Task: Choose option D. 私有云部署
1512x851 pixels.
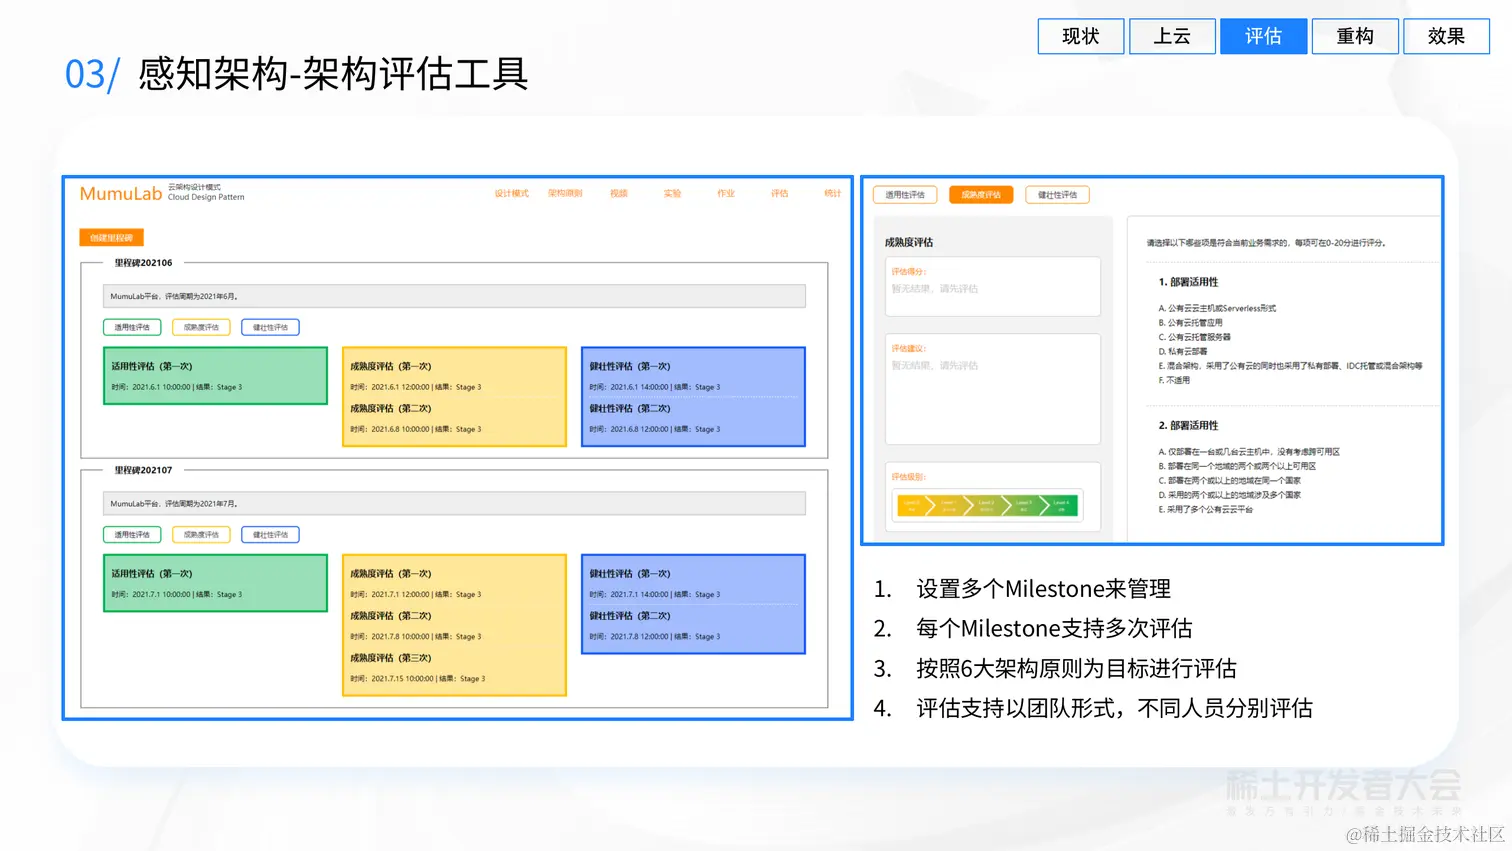Action: pos(1183,352)
